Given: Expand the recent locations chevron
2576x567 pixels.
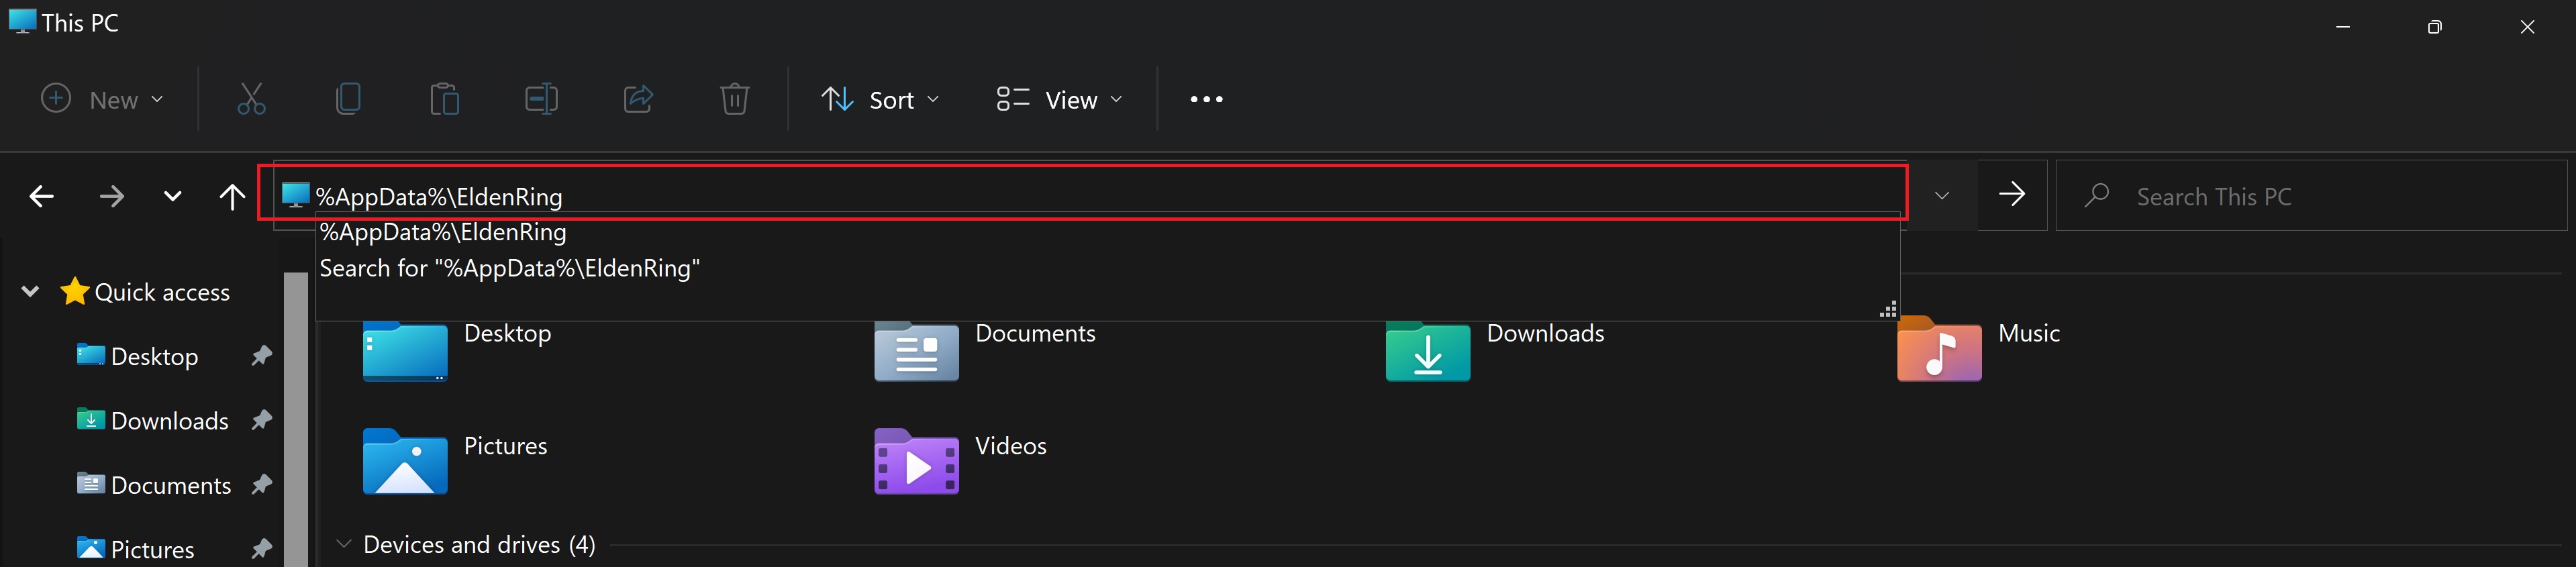Looking at the screenshot, I should click(172, 196).
